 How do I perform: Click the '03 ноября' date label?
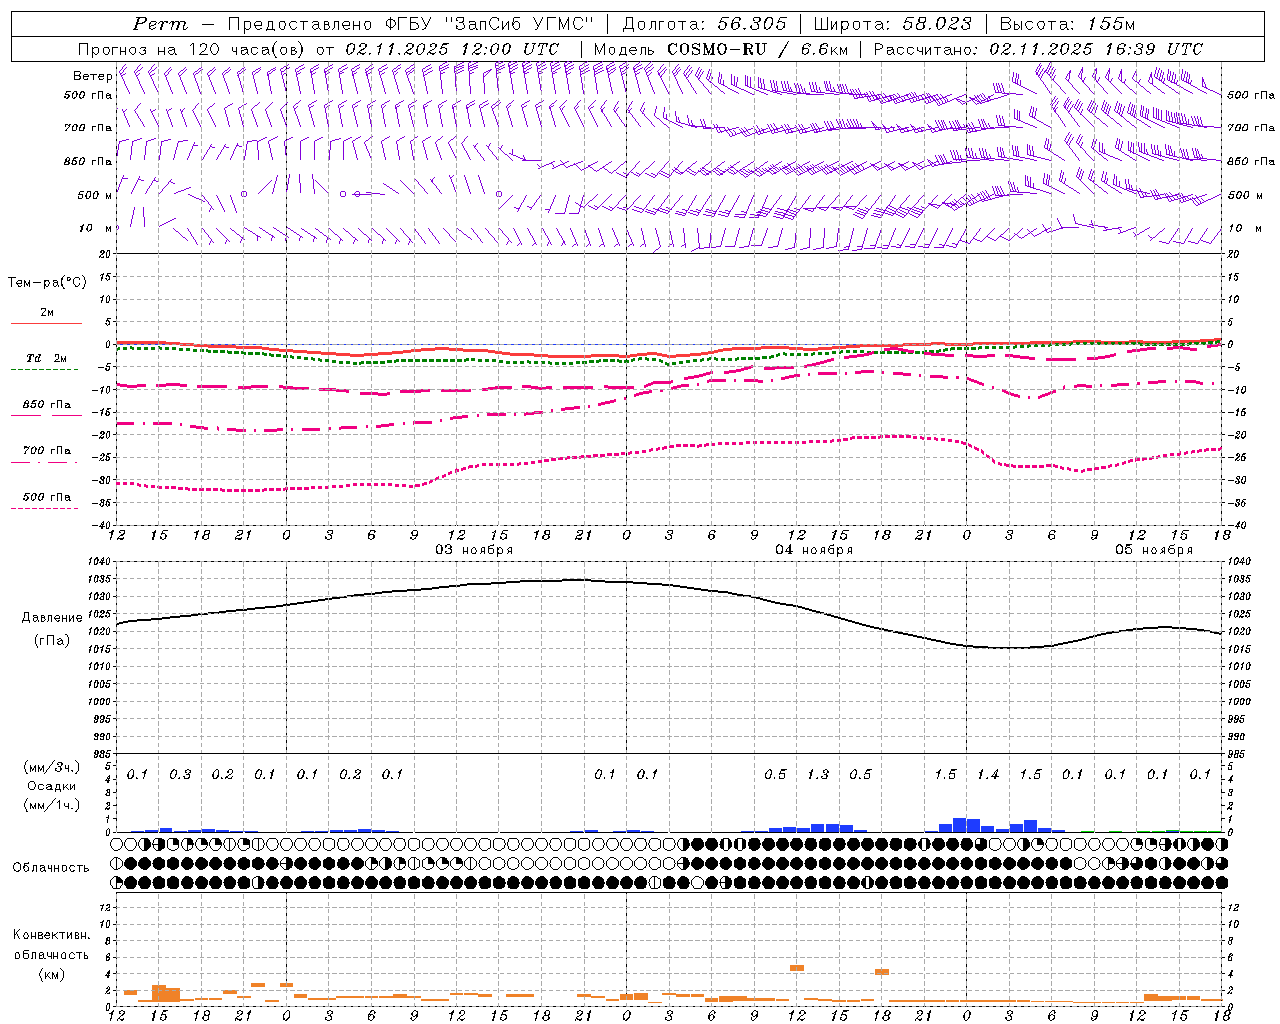point(474,550)
